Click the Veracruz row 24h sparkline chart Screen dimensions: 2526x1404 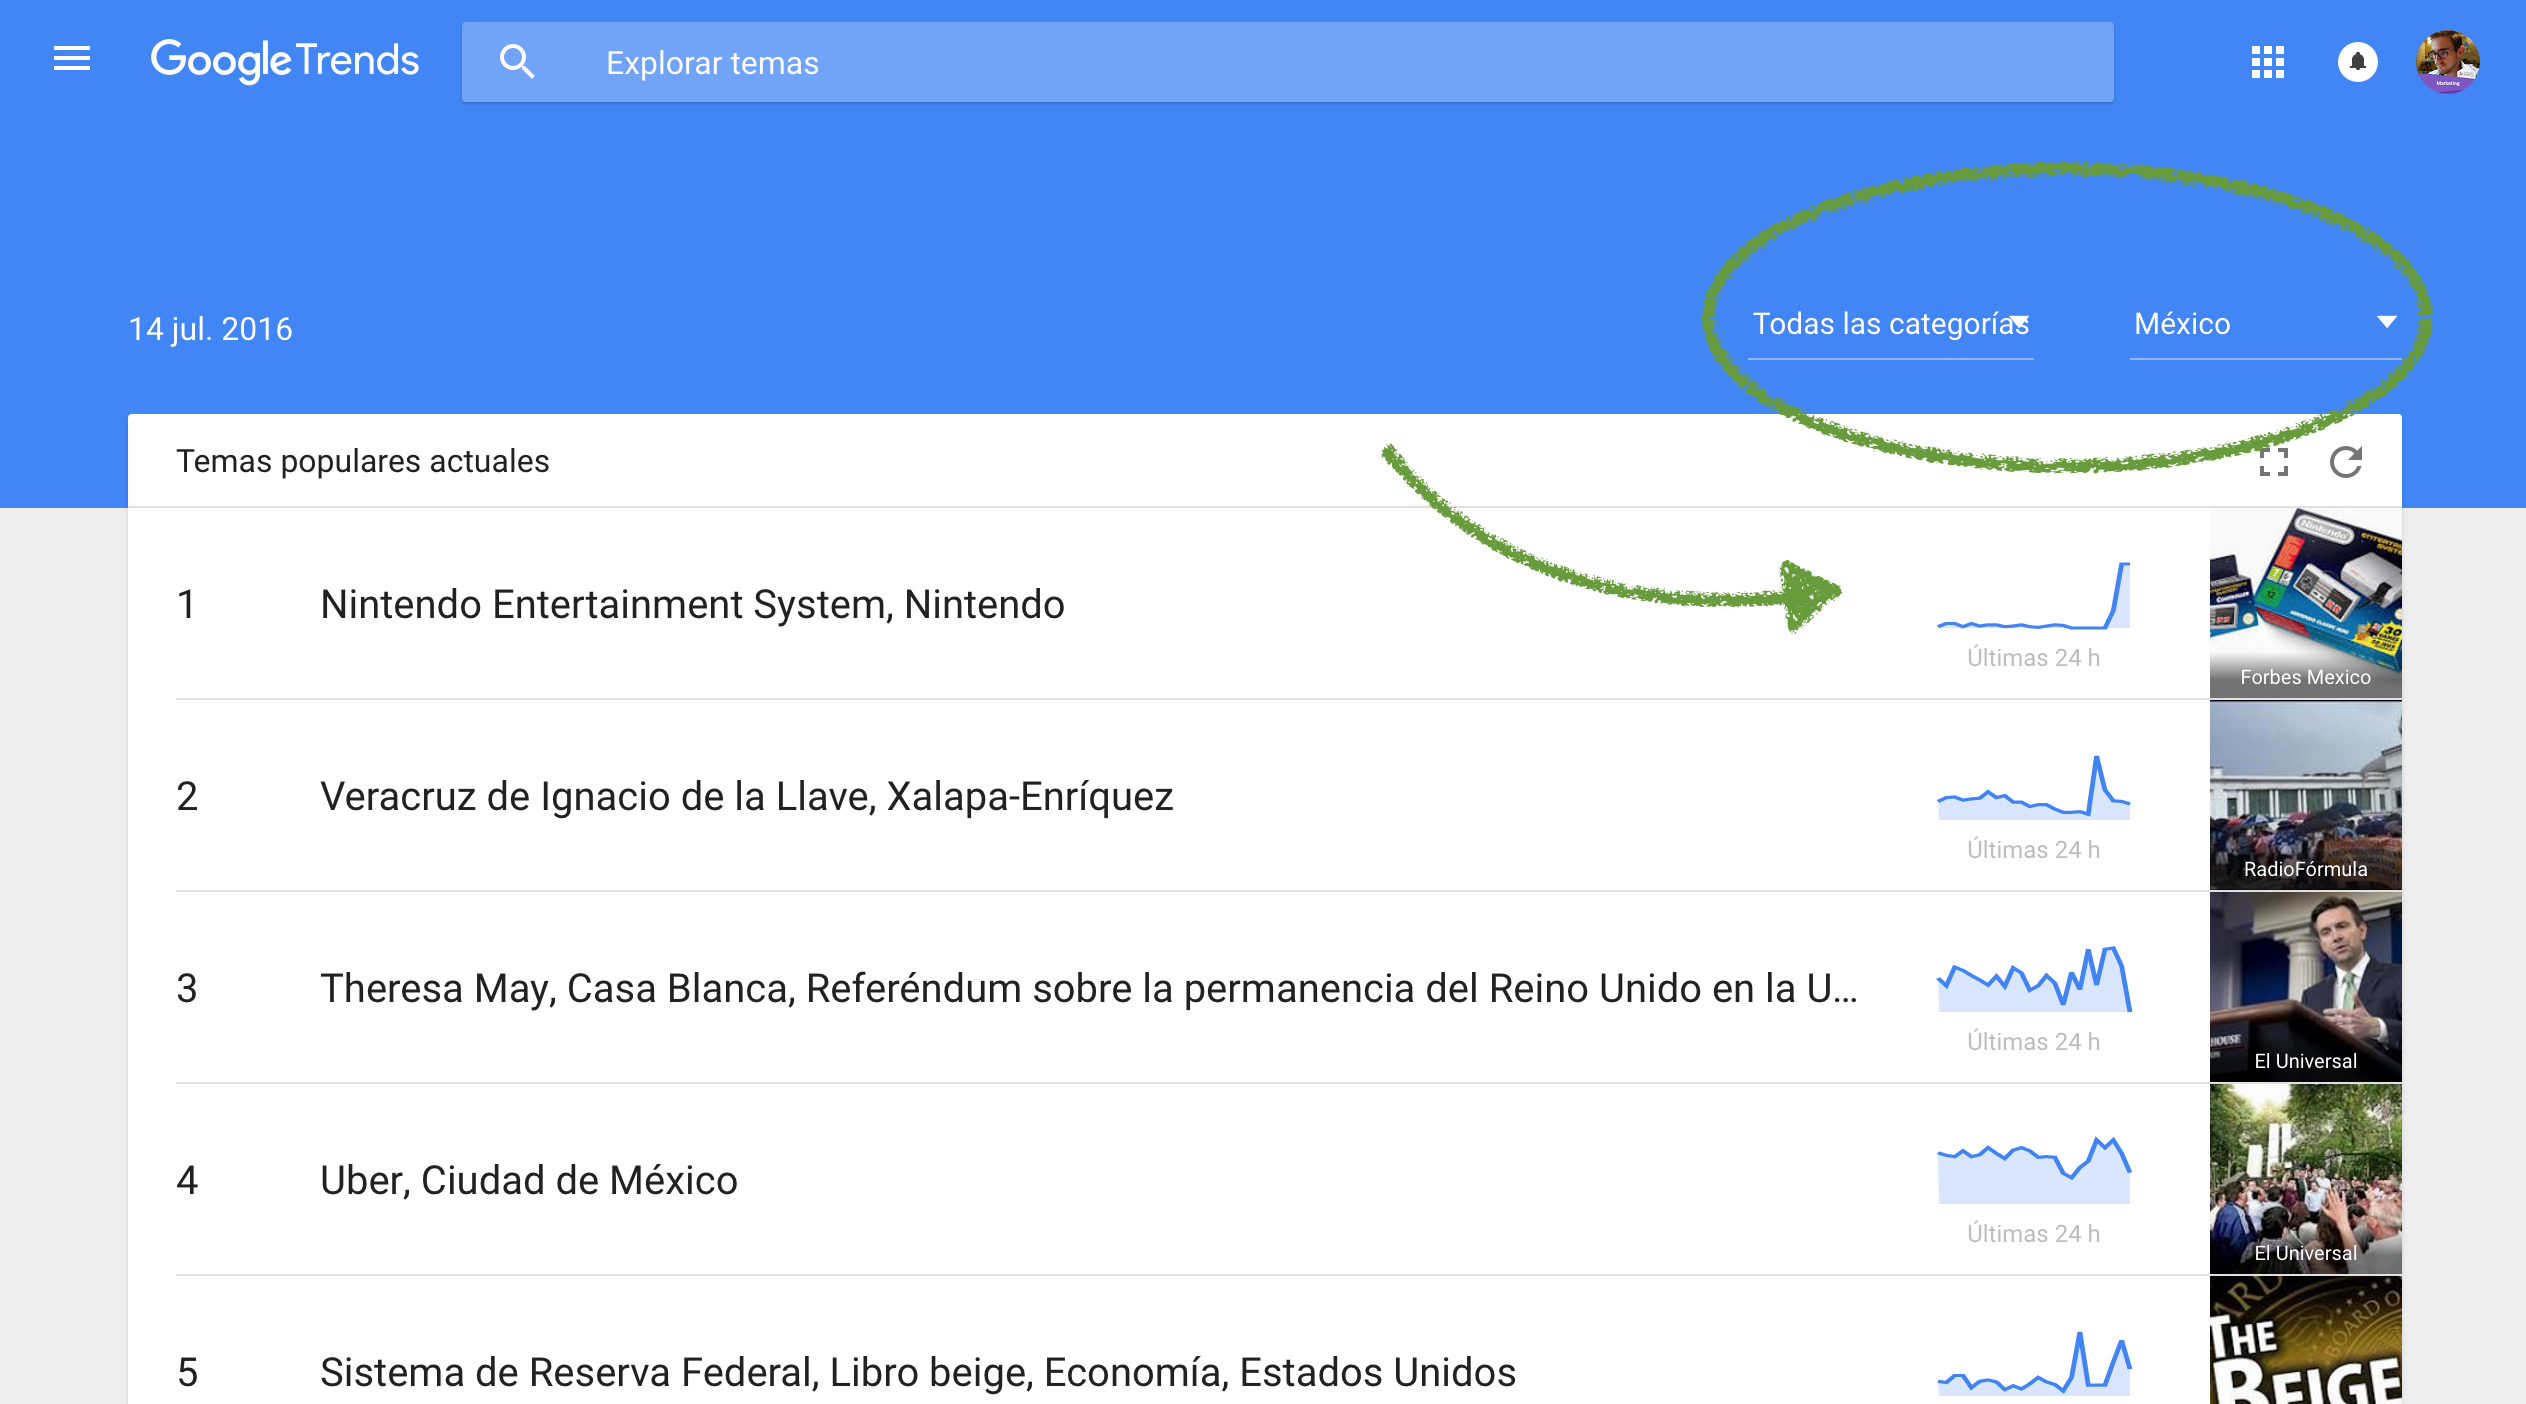pos(2034,788)
